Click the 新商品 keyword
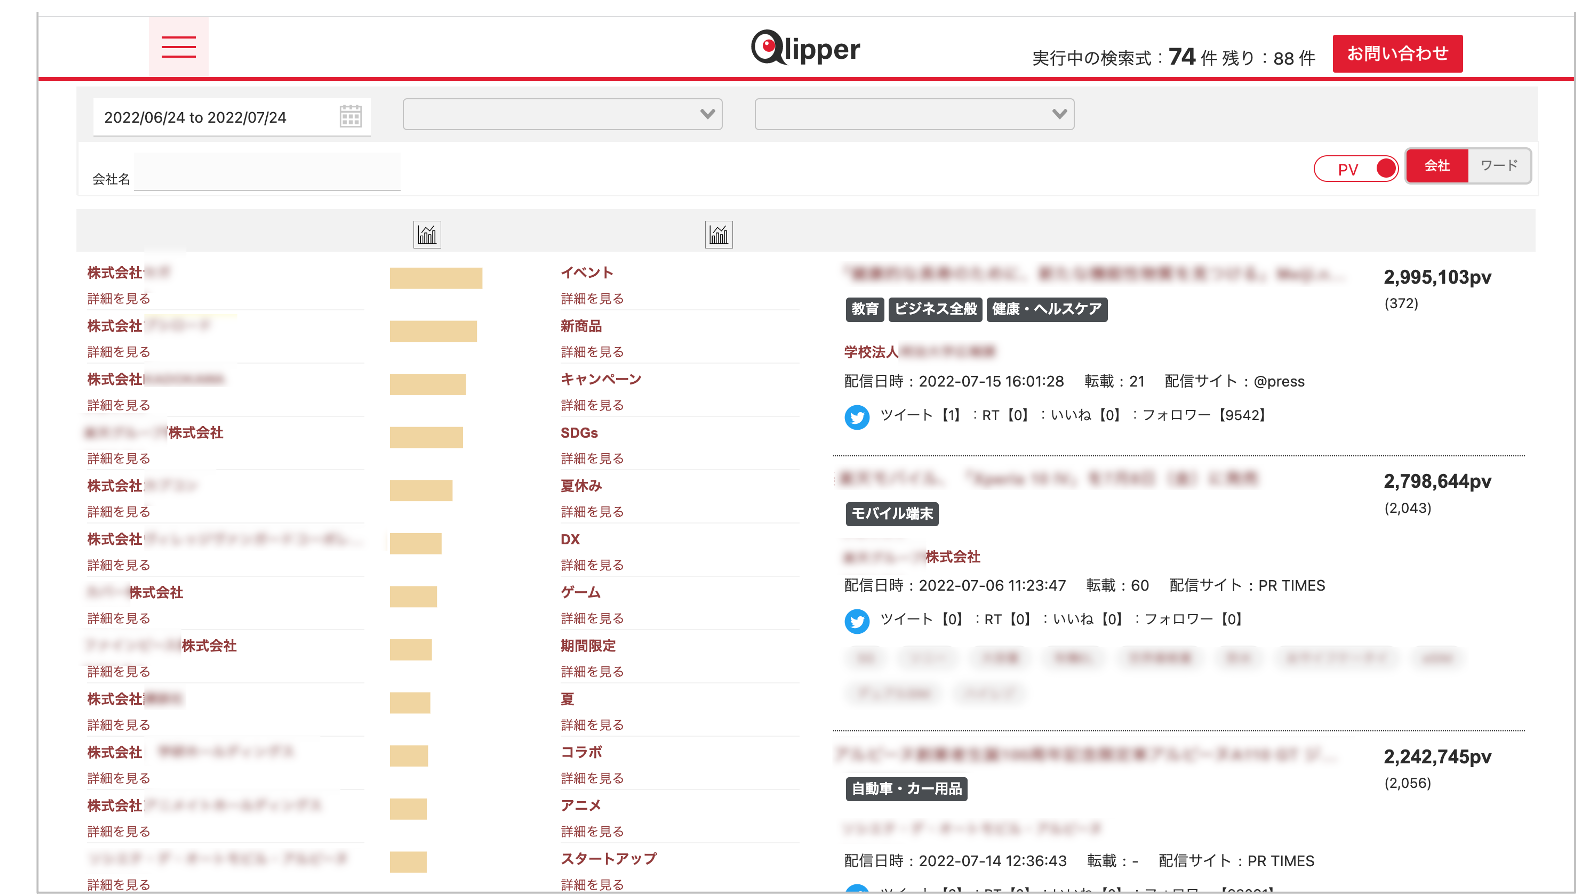 (x=581, y=326)
